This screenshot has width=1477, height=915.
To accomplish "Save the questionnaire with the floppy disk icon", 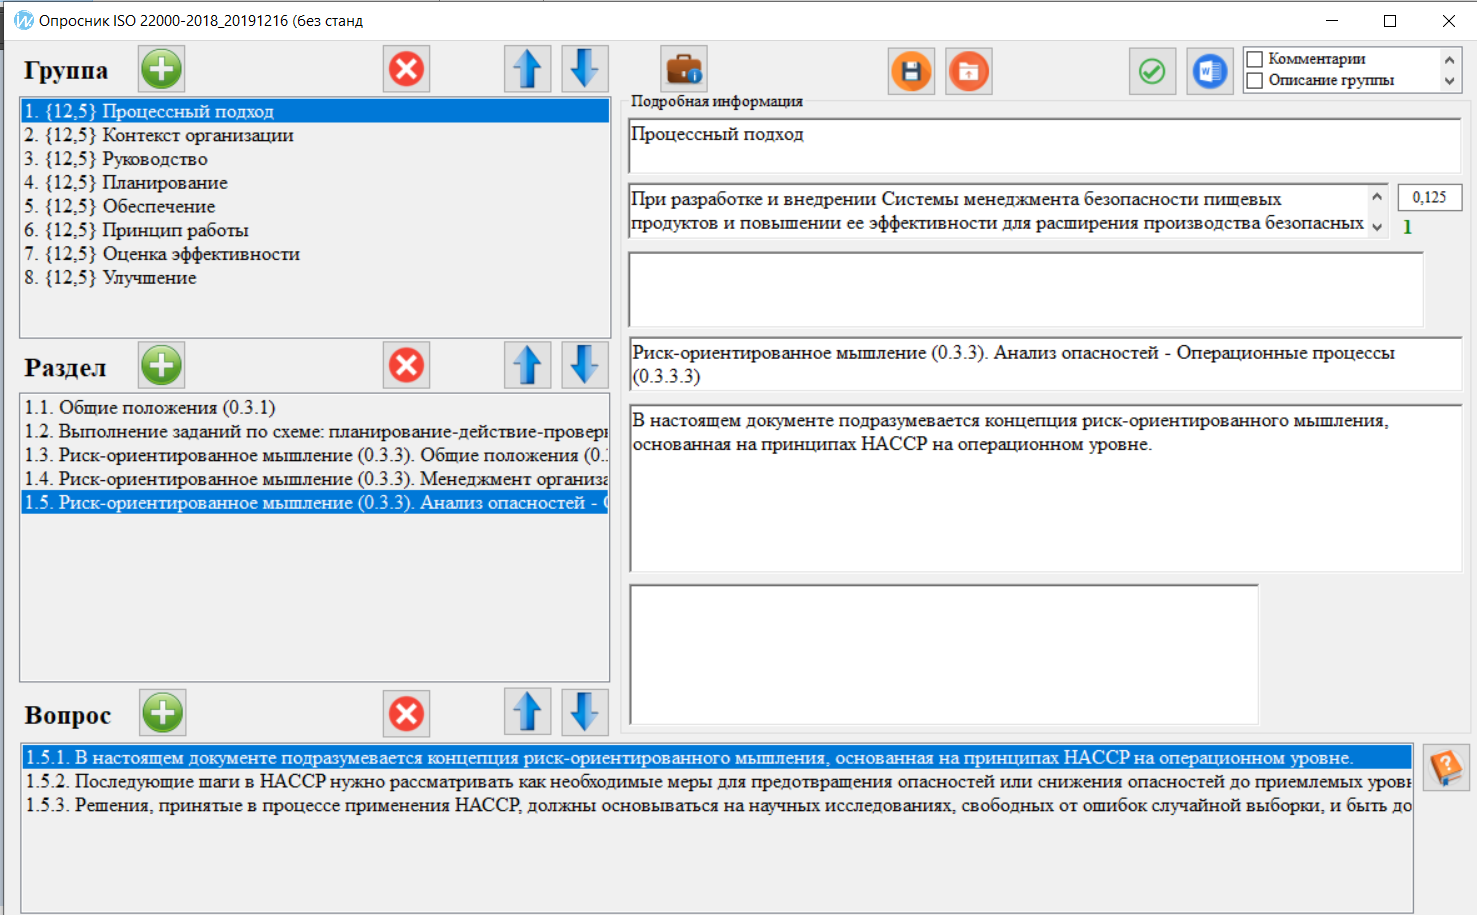I will tap(911, 72).
